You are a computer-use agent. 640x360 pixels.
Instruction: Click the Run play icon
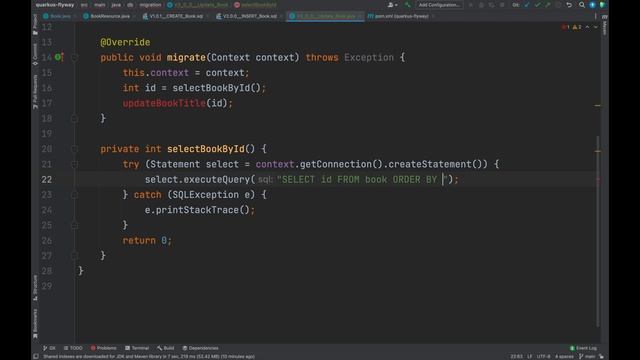pos(471,5)
